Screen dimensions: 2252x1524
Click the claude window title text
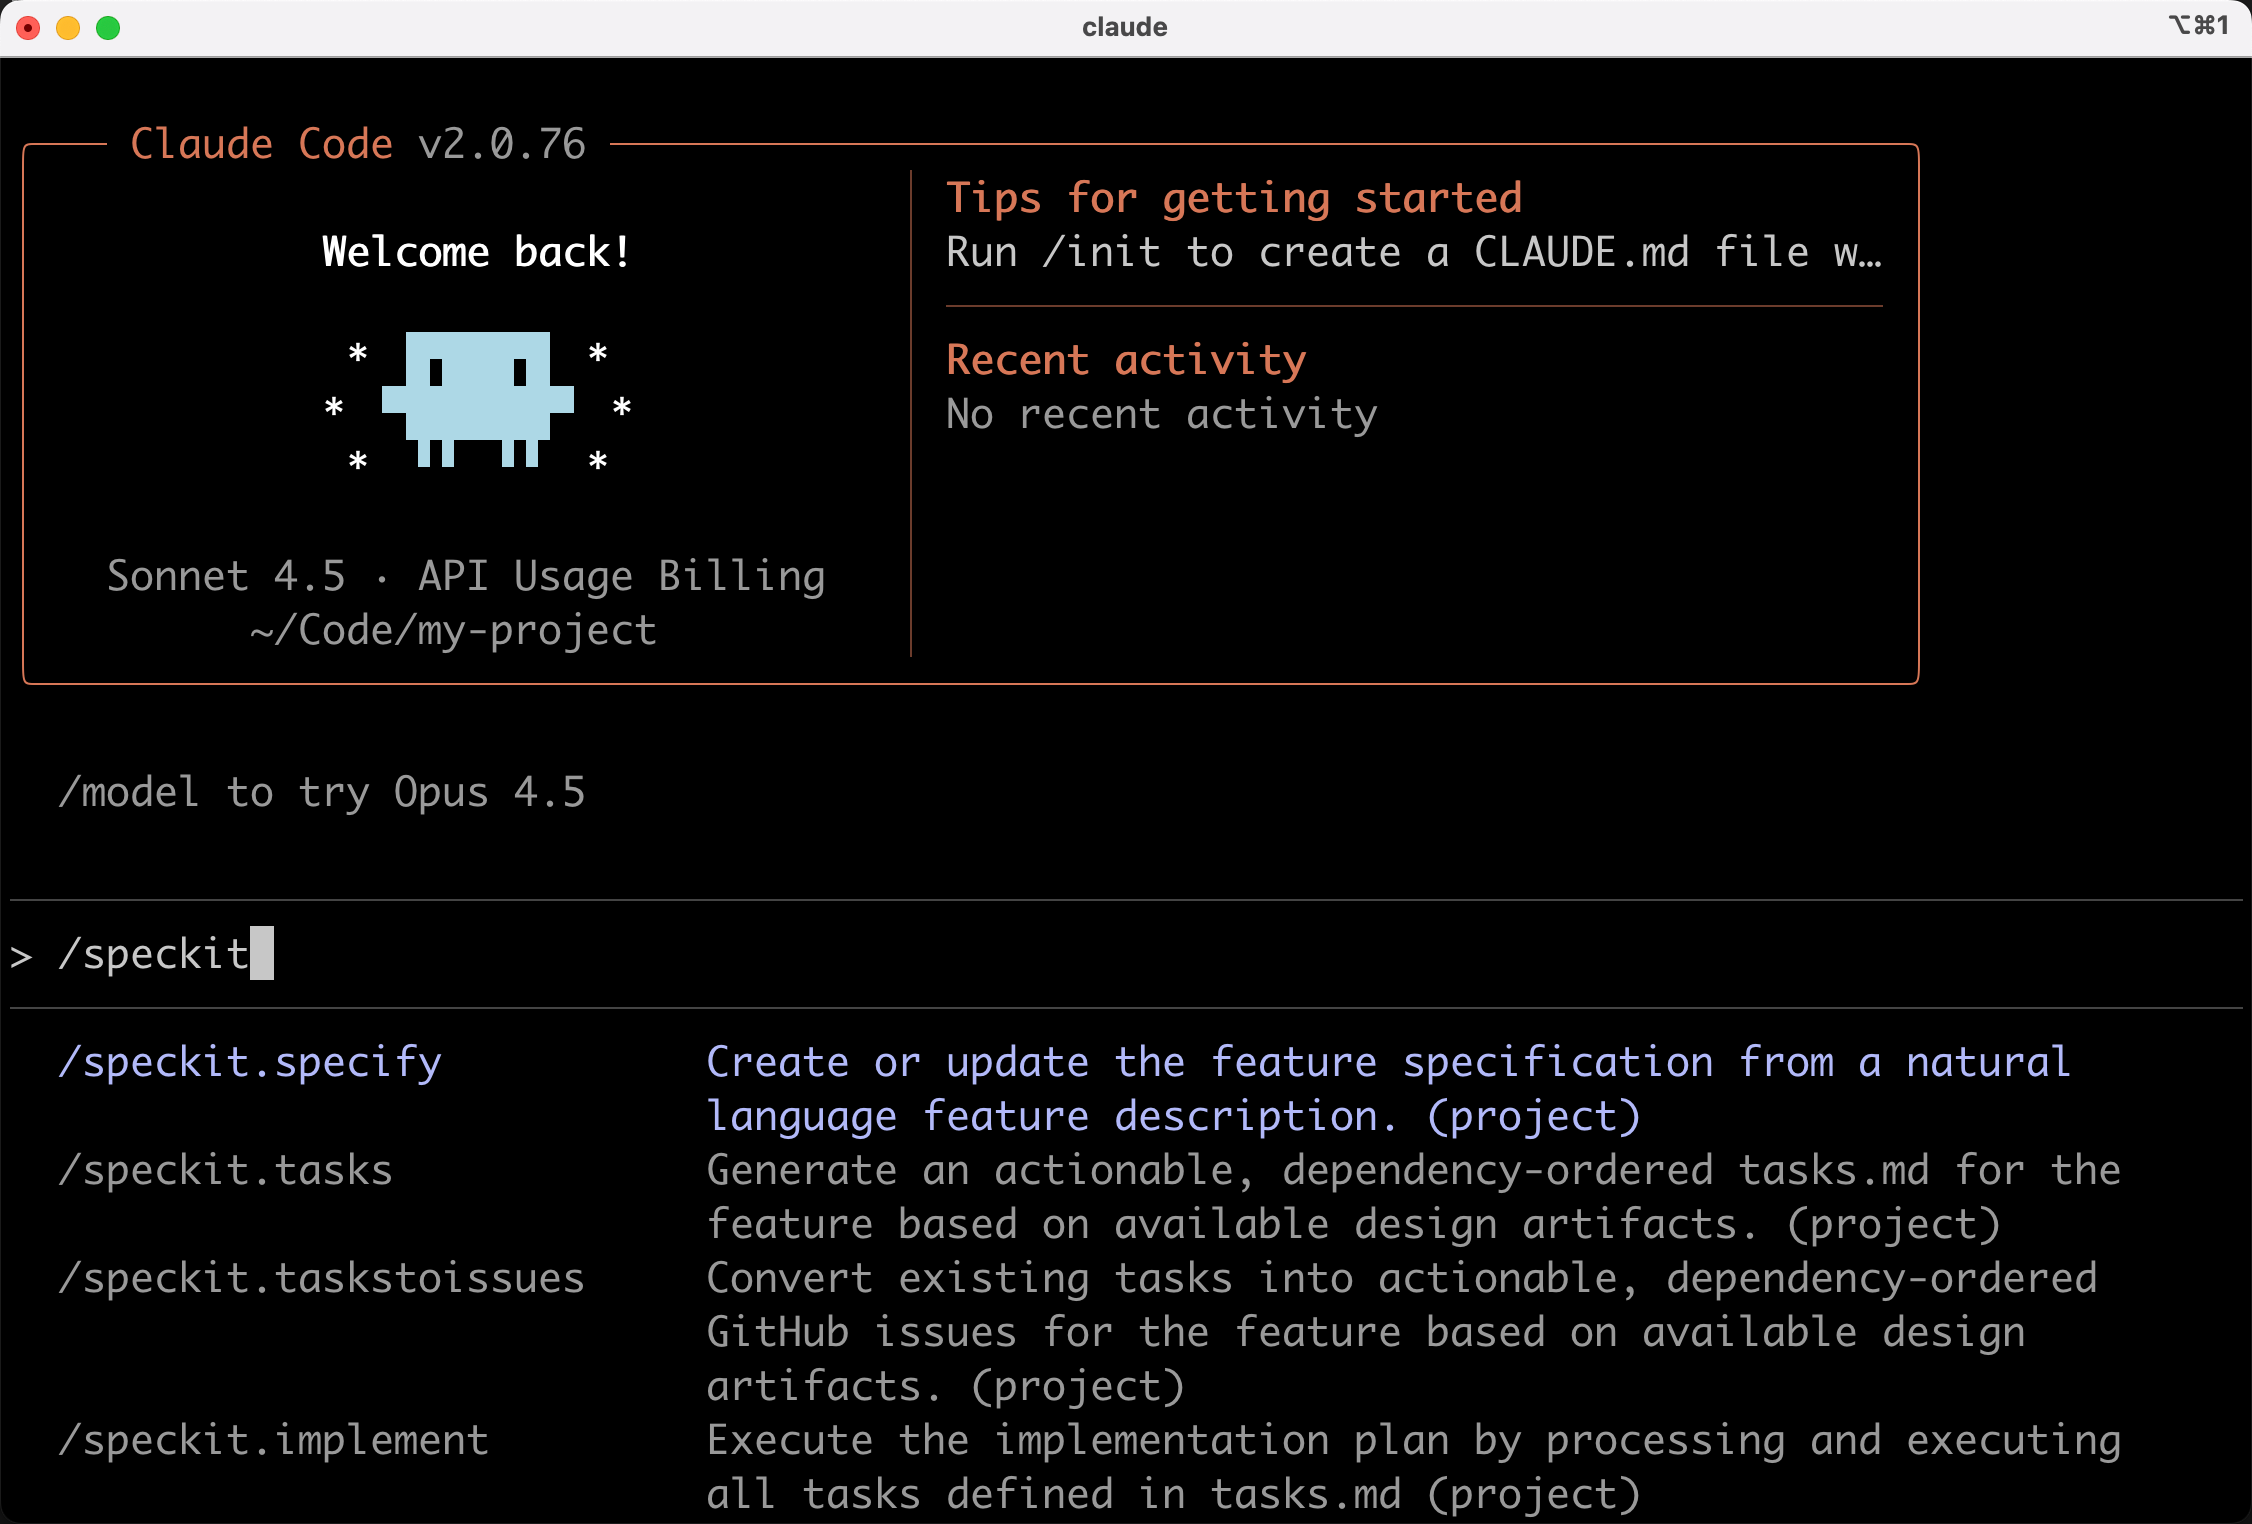tap(1124, 27)
